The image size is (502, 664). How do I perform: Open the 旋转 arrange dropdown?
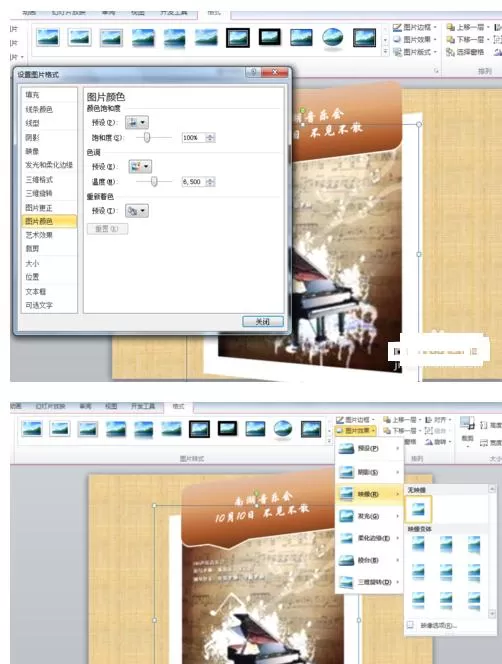click(436, 442)
